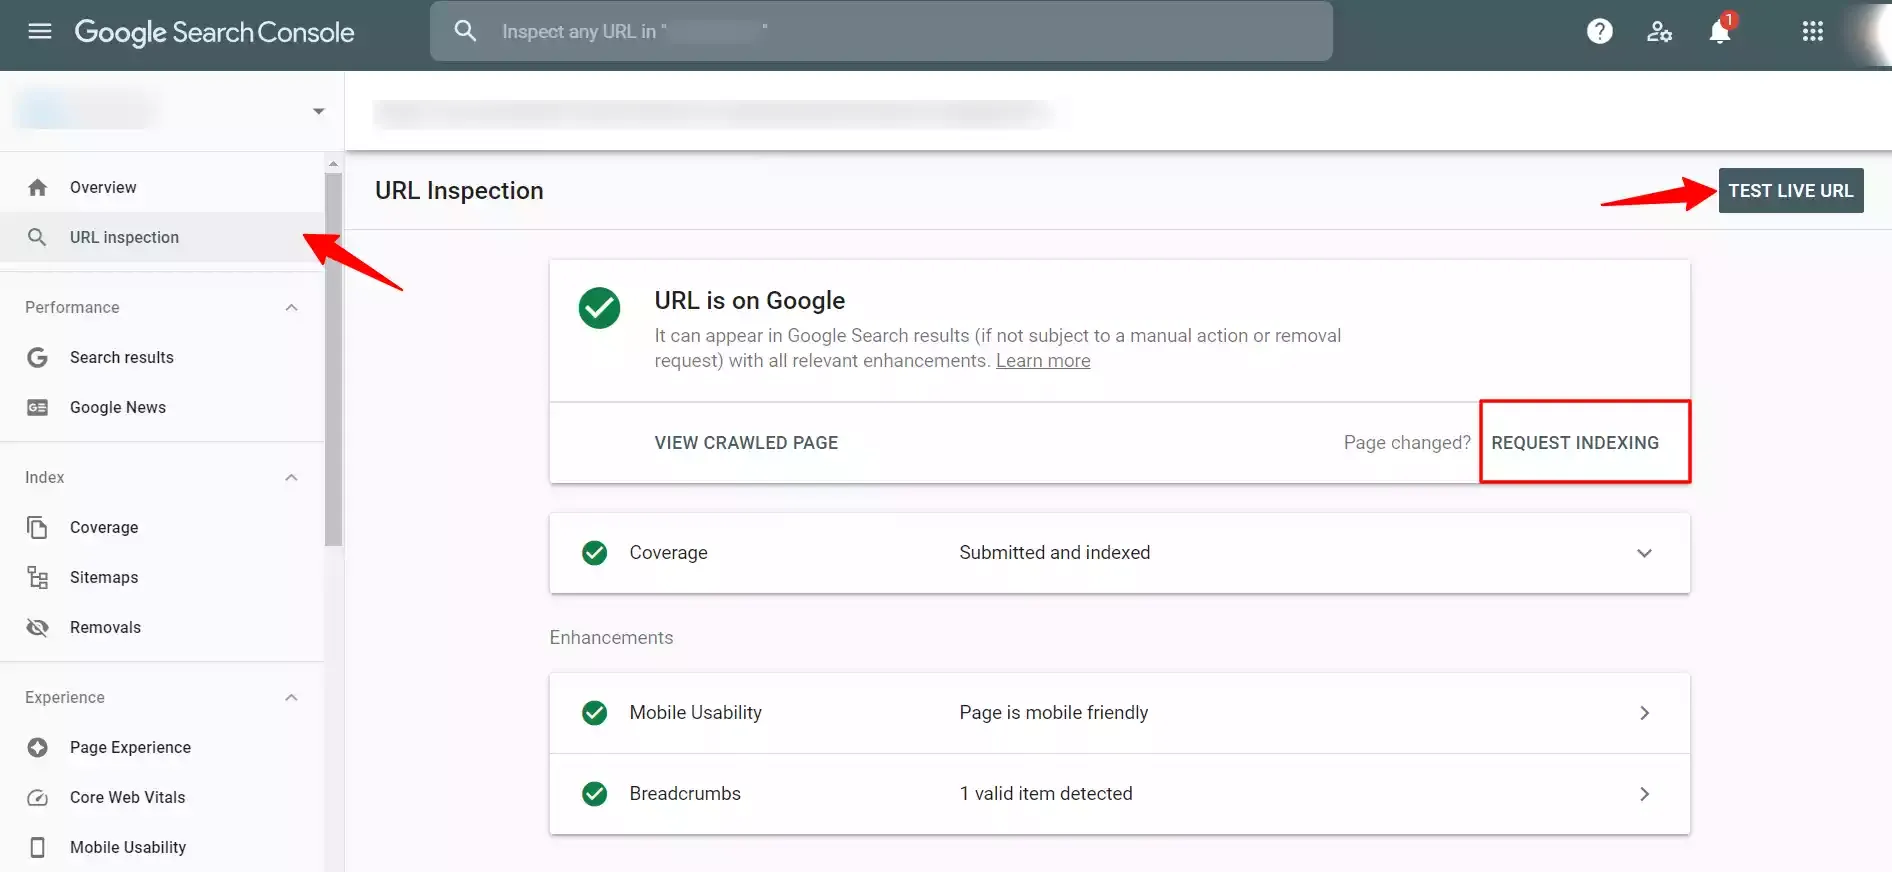Click the Google News icon
Image resolution: width=1892 pixels, height=872 pixels.
(37, 407)
